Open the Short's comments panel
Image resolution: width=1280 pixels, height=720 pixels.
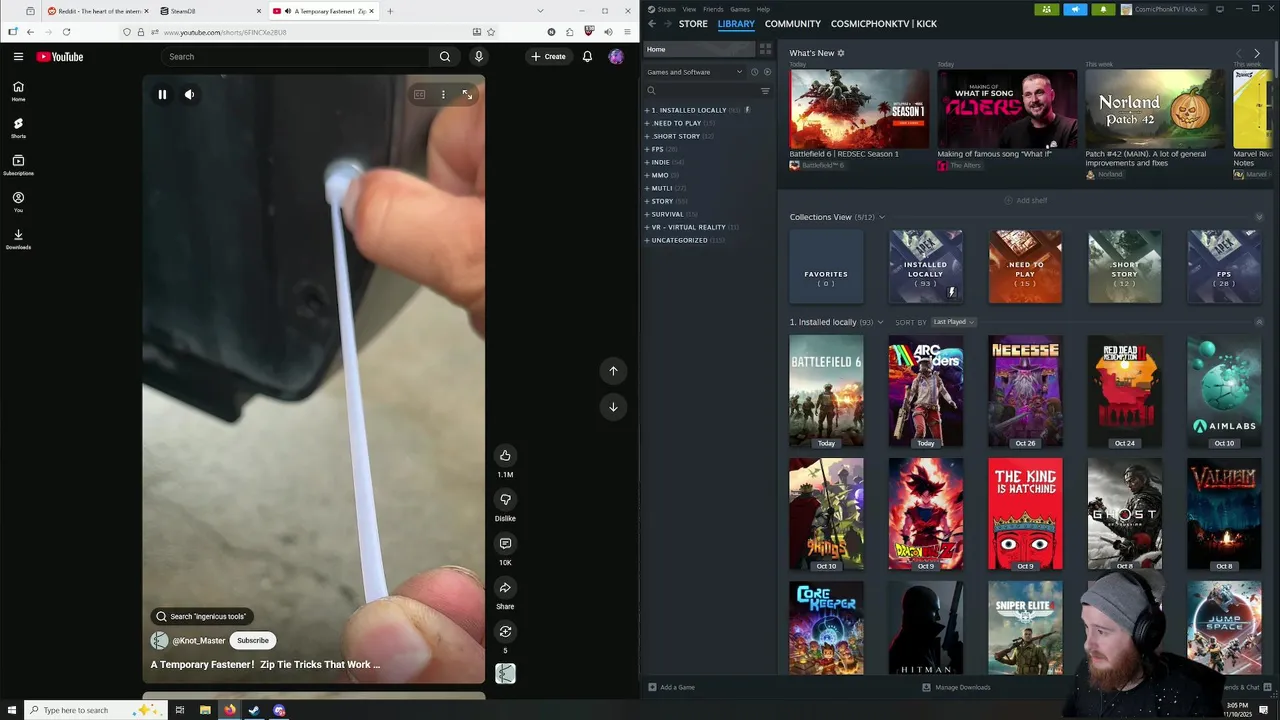pyautogui.click(x=505, y=543)
